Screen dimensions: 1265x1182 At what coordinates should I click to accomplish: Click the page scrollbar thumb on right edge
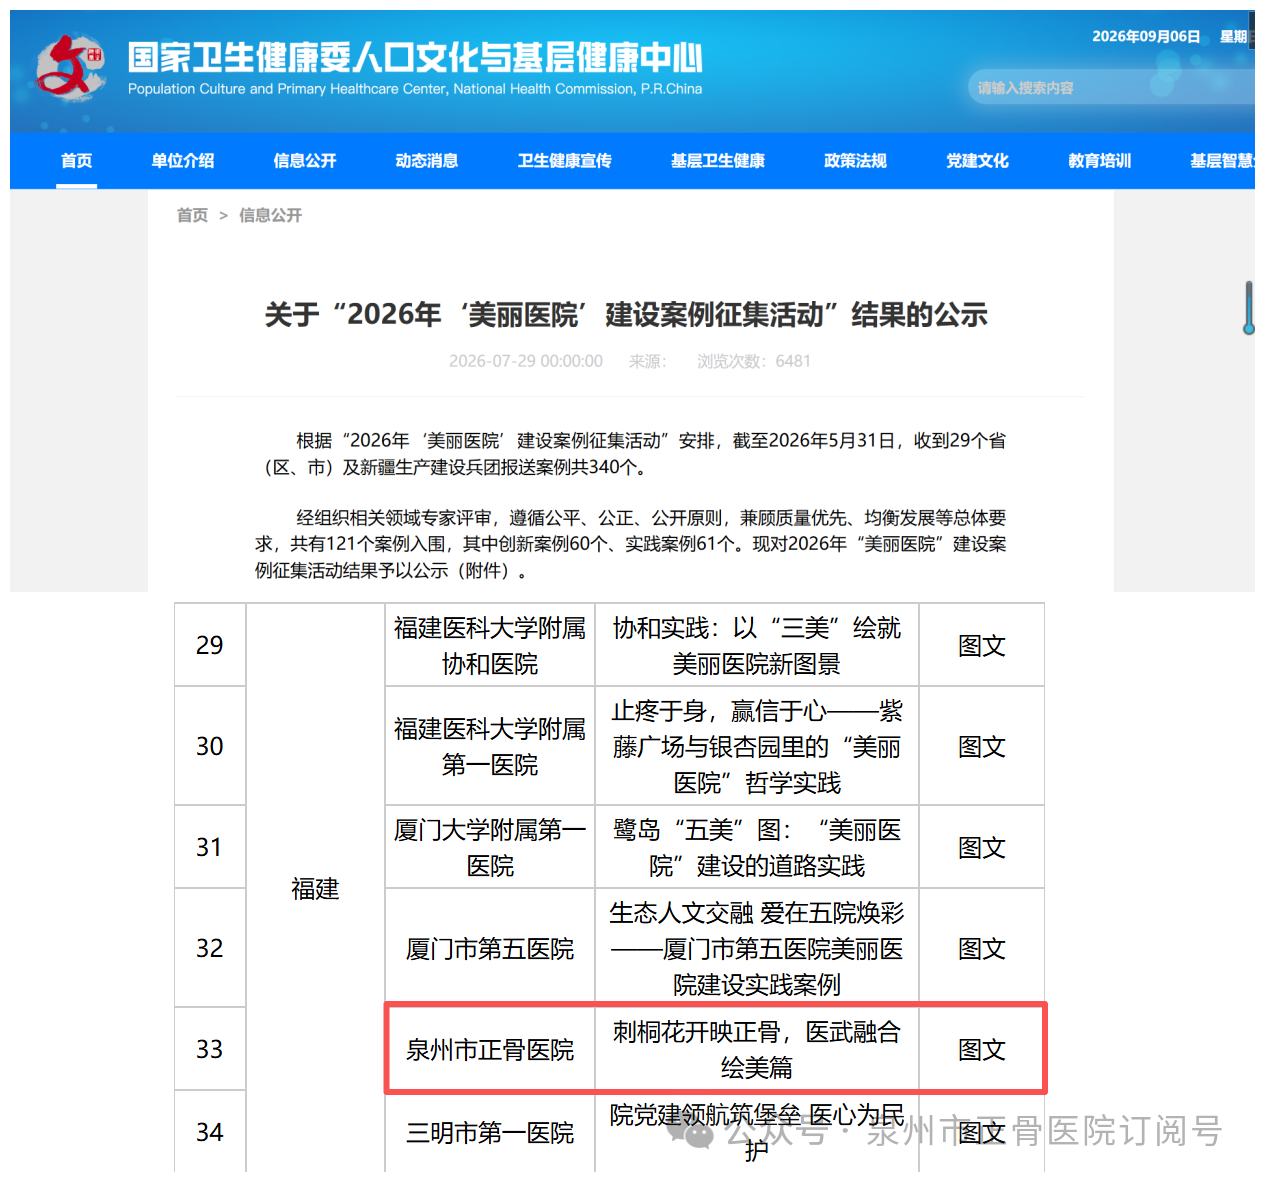(1249, 308)
